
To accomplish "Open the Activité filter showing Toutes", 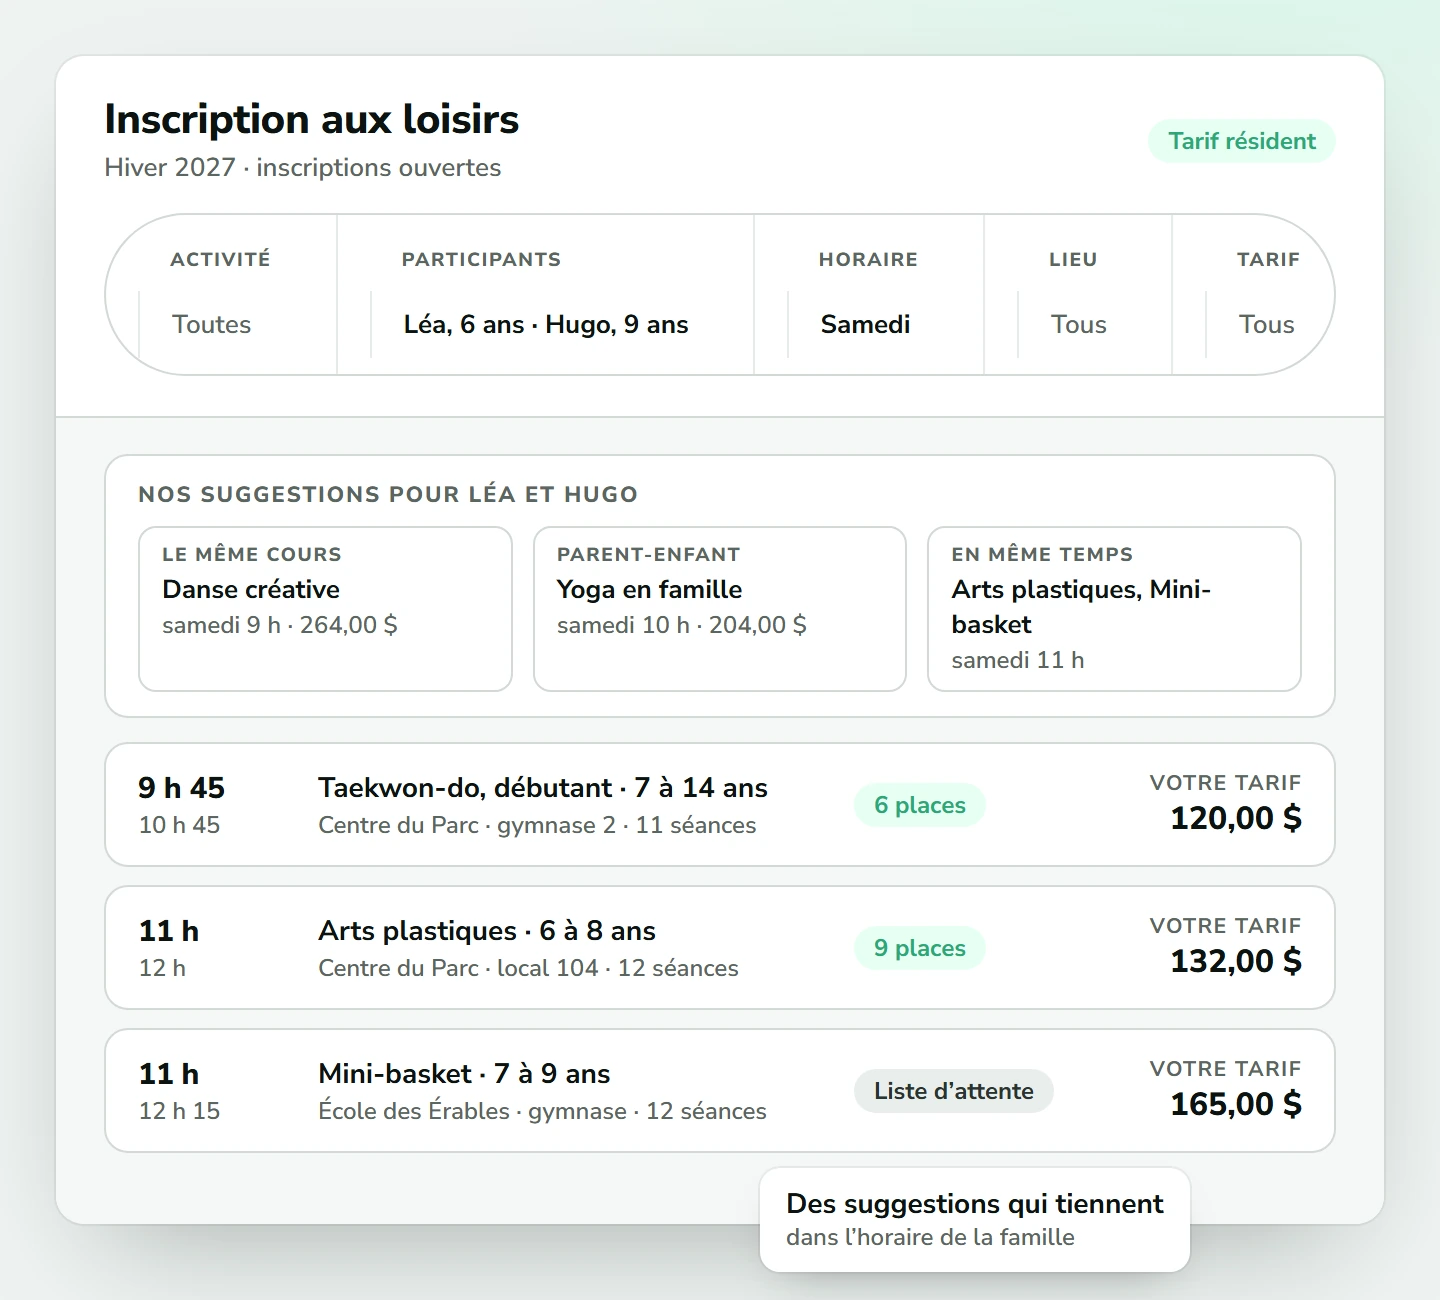I will pos(222,295).
